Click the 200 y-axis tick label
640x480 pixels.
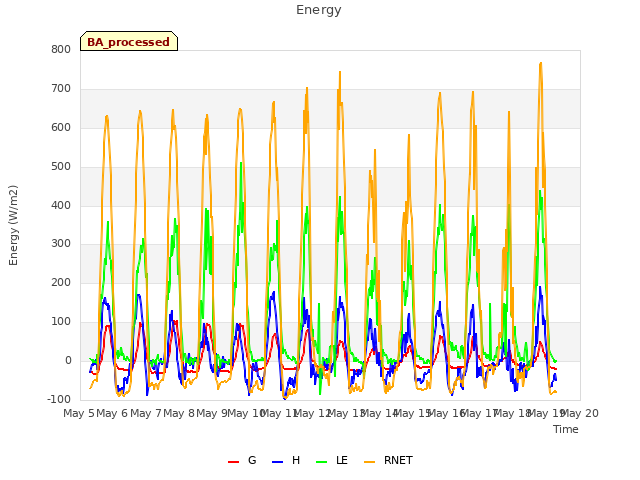pos(61,282)
